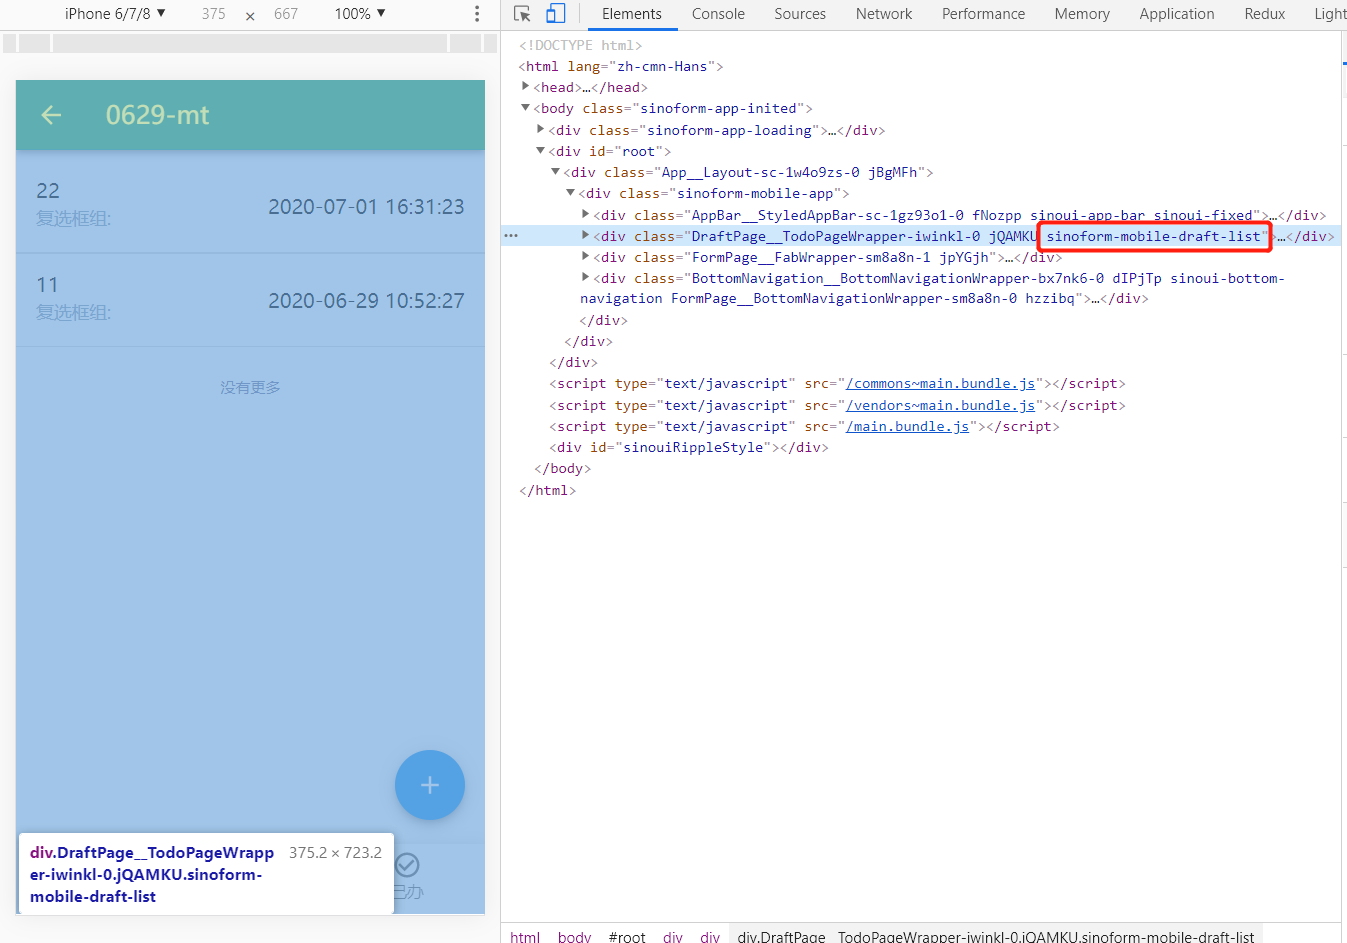Toggle the device toolbar icon
Viewport: 1347px width, 943px height.
click(556, 14)
